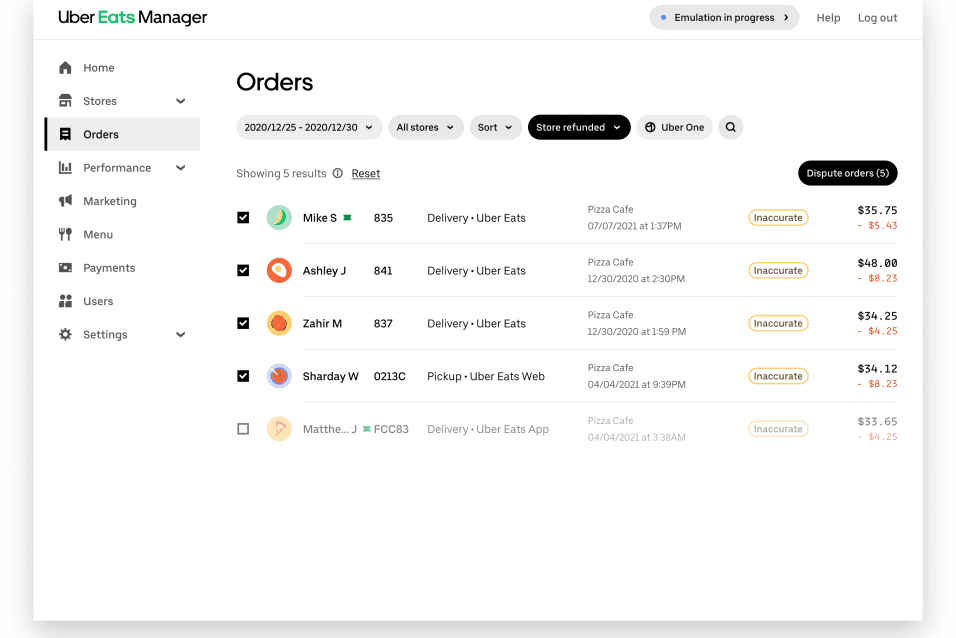Viewport: 956px width, 638px height.
Task: Click order number 837
Action: click(x=383, y=323)
